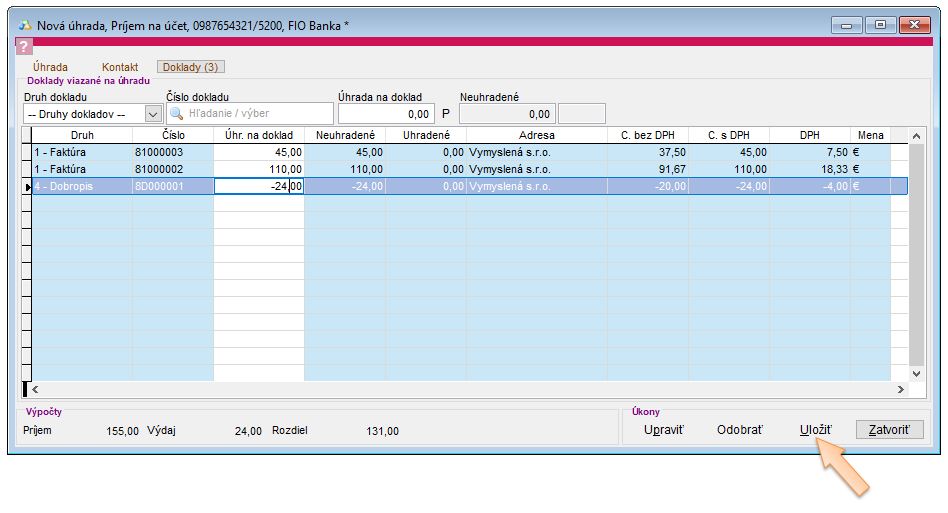Click the app icon in the title bar
The height and width of the screenshot is (513, 948).
[x=25, y=25]
